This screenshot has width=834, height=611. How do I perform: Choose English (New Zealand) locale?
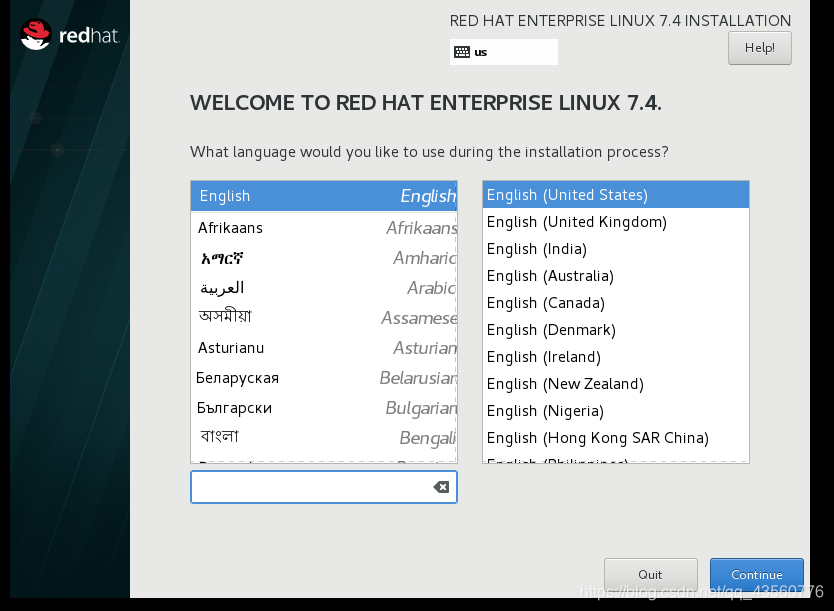[615, 384]
